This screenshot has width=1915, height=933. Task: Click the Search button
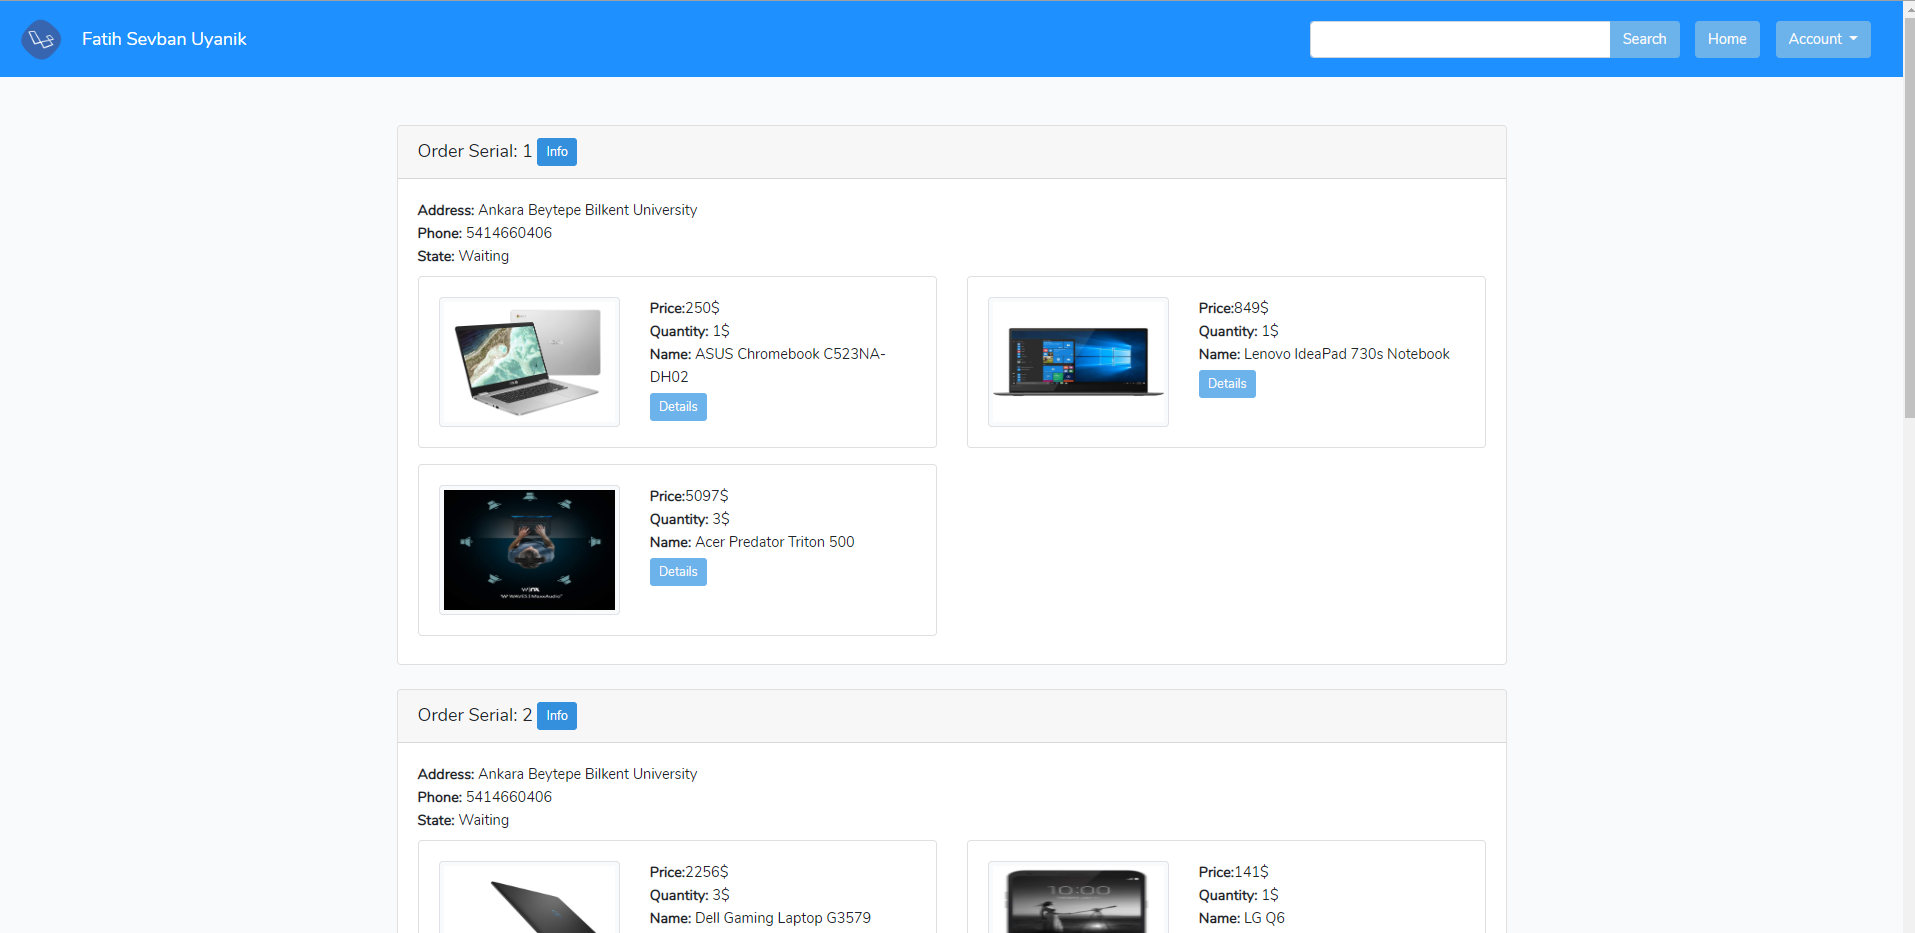(x=1644, y=39)
